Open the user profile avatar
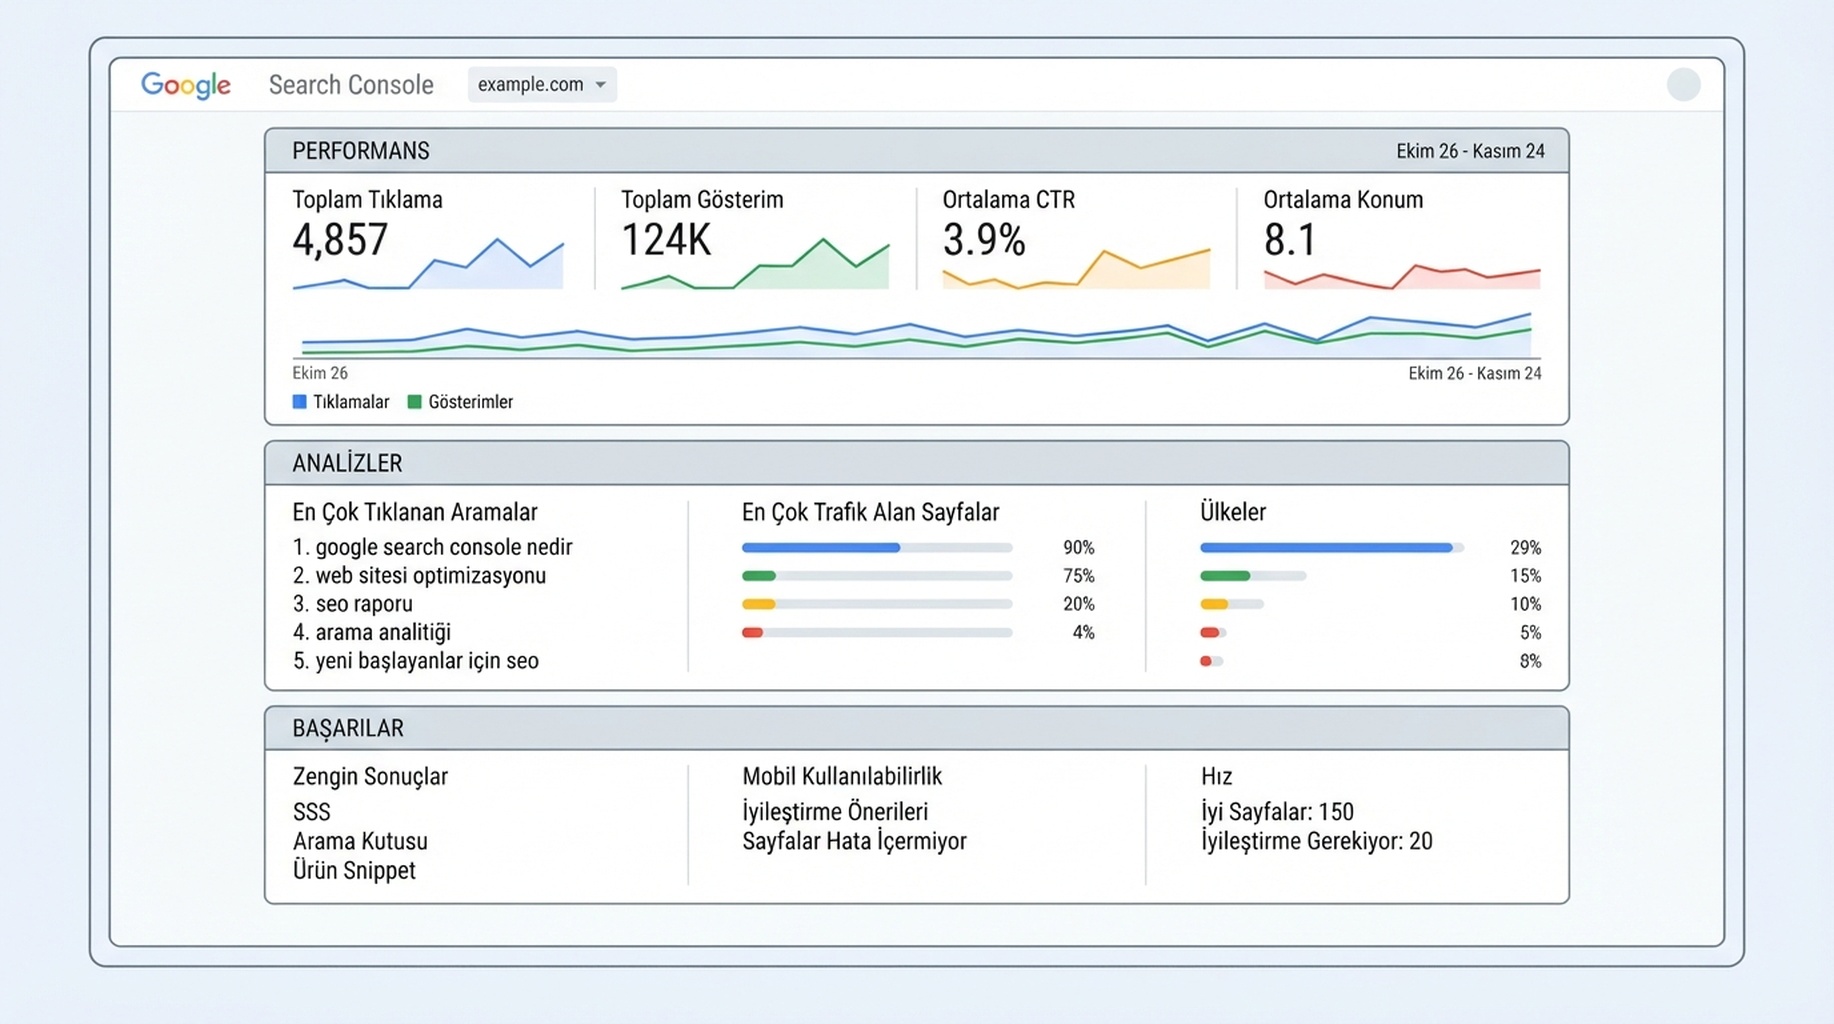1834x1024 pixels. [x=1683, y=85]
